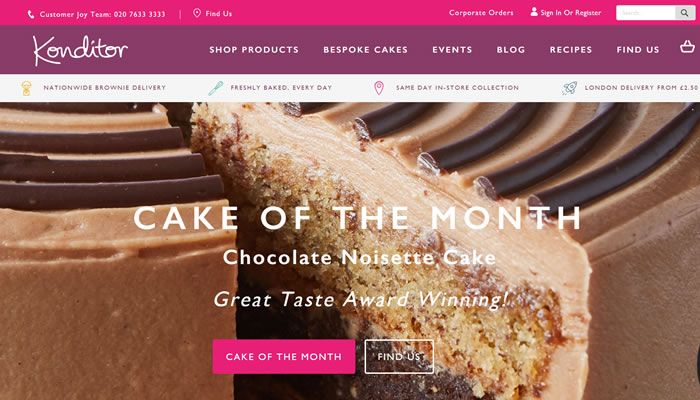Click the outlined Find Us button

399,357
